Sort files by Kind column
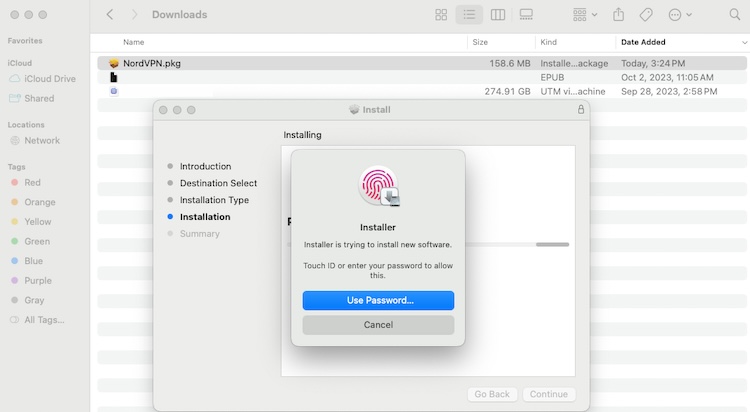The width and height of the screenshot is (750, 412). pyautogui.click(x=549, y=42)
